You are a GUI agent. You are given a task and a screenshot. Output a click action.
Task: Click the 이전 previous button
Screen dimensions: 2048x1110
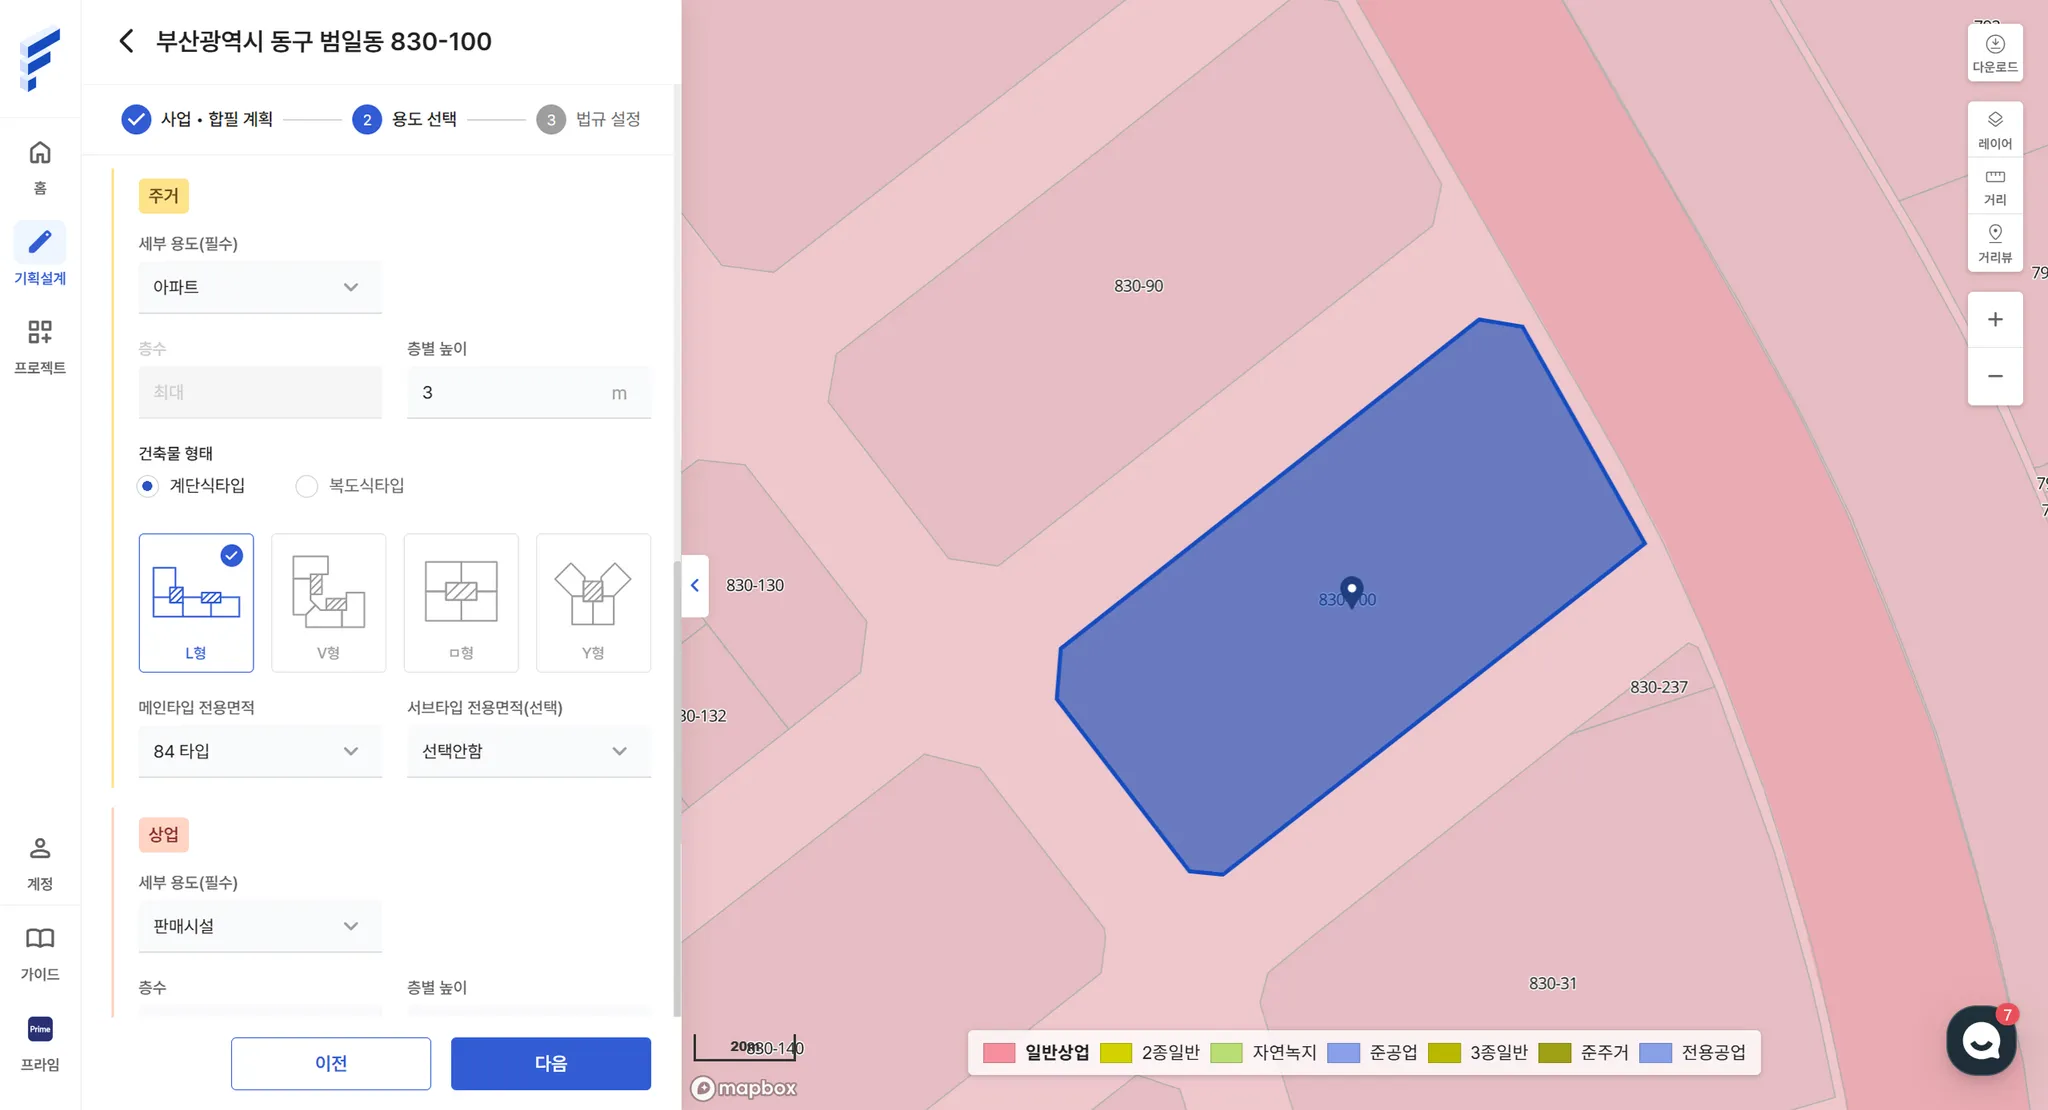click(331, 1063)
